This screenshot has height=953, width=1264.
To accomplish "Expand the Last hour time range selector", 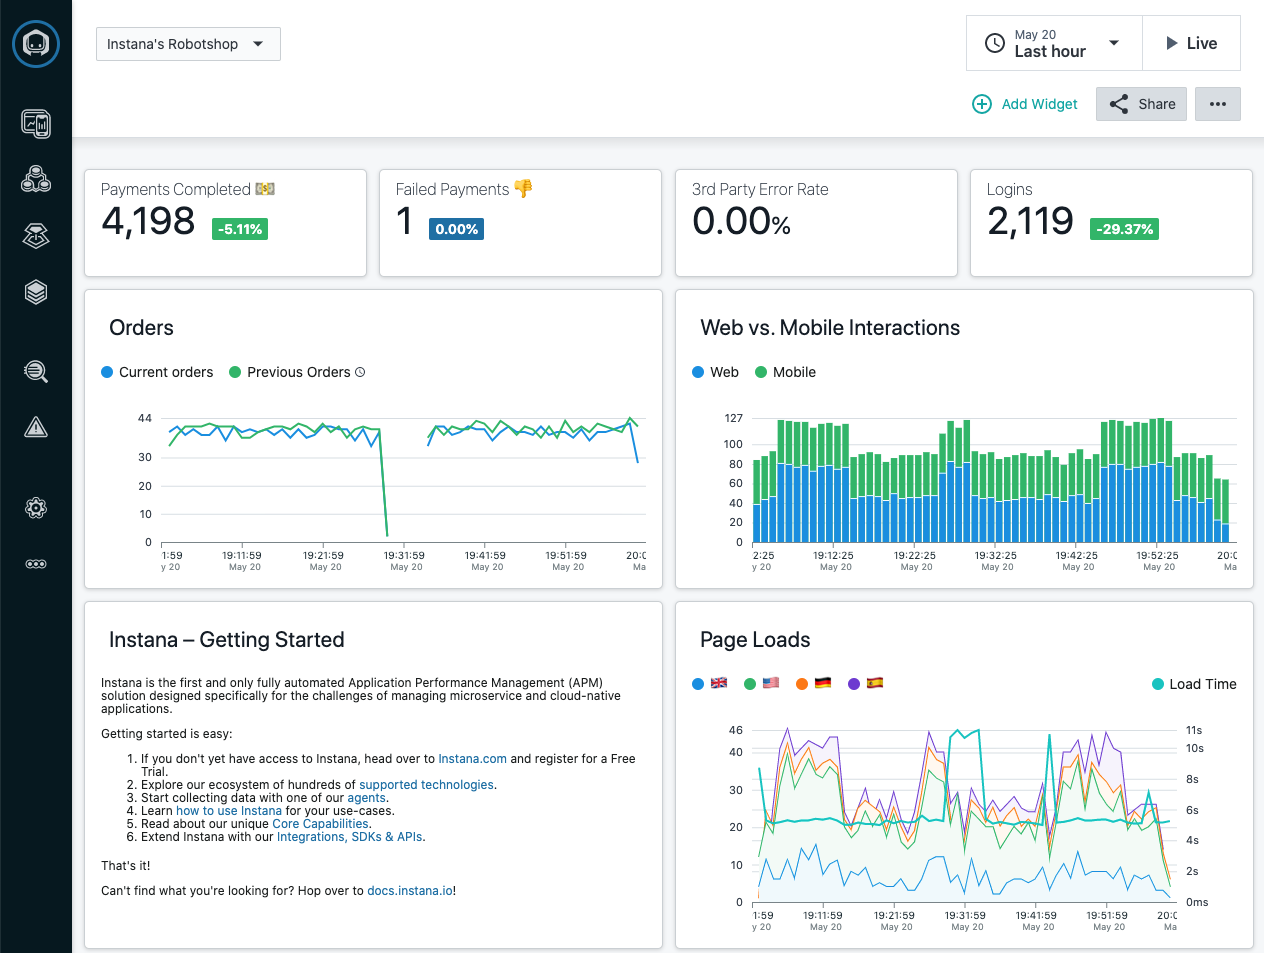I will tap(1053, 43).
